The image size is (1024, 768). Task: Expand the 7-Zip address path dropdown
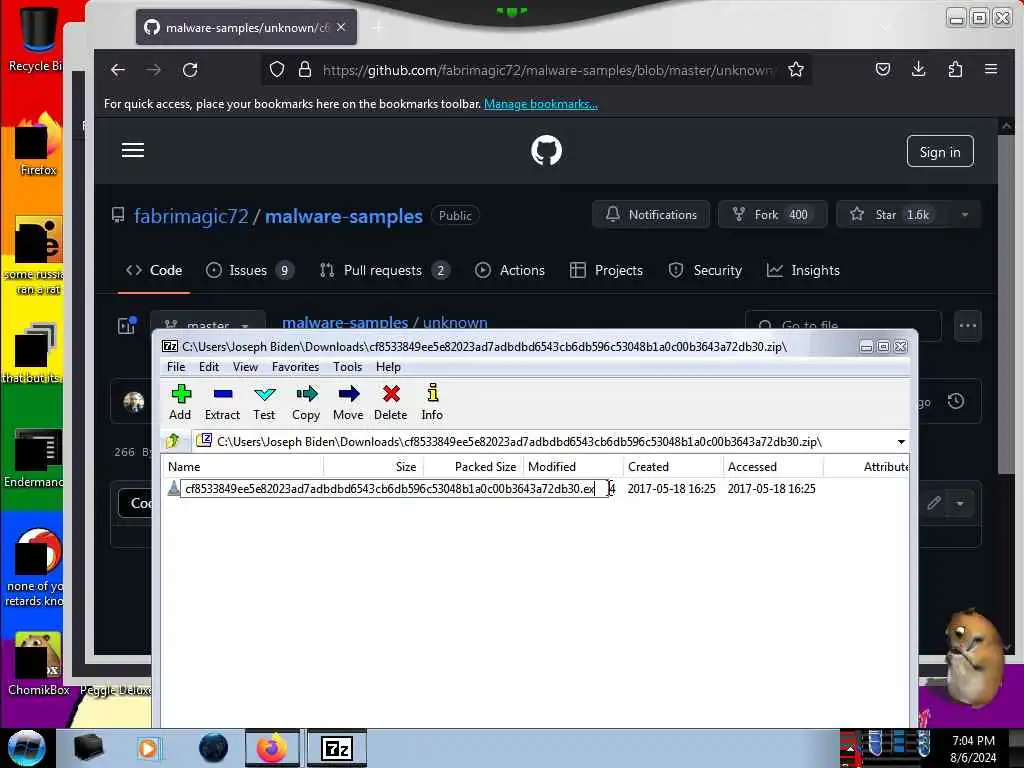901,442
